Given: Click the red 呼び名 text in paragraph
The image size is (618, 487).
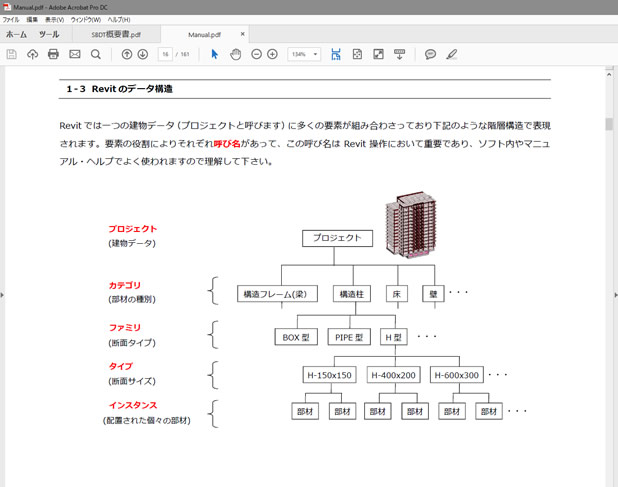Looking at the screenshot, I should [x=227, y=143].
